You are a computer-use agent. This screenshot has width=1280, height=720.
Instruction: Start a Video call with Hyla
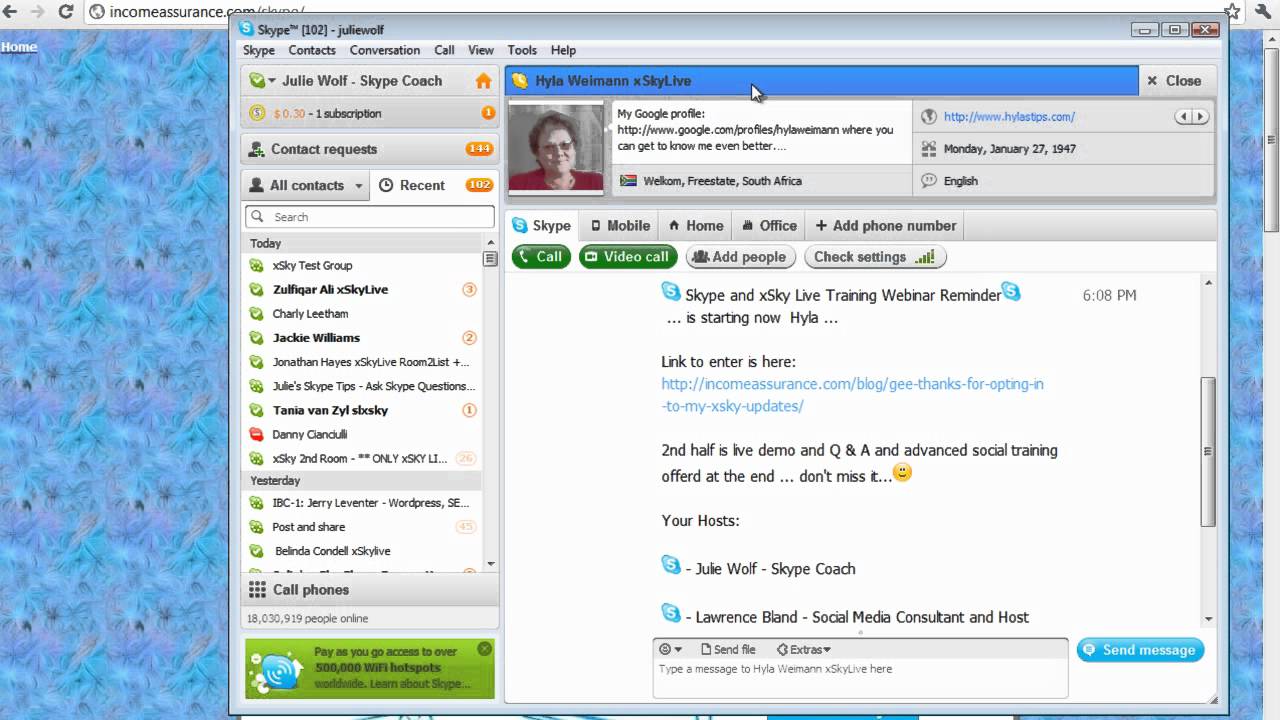pos(627,257)
